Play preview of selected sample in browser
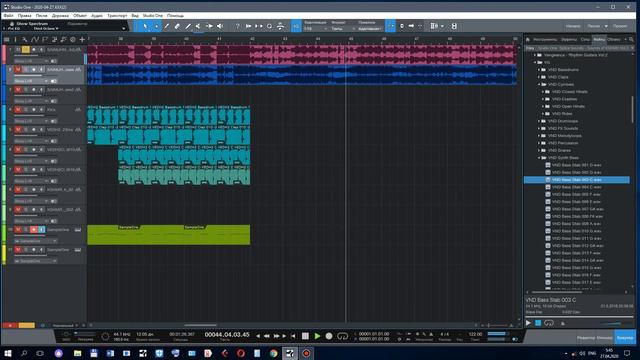This screenshot has height=360, width=640. (529, 323)
